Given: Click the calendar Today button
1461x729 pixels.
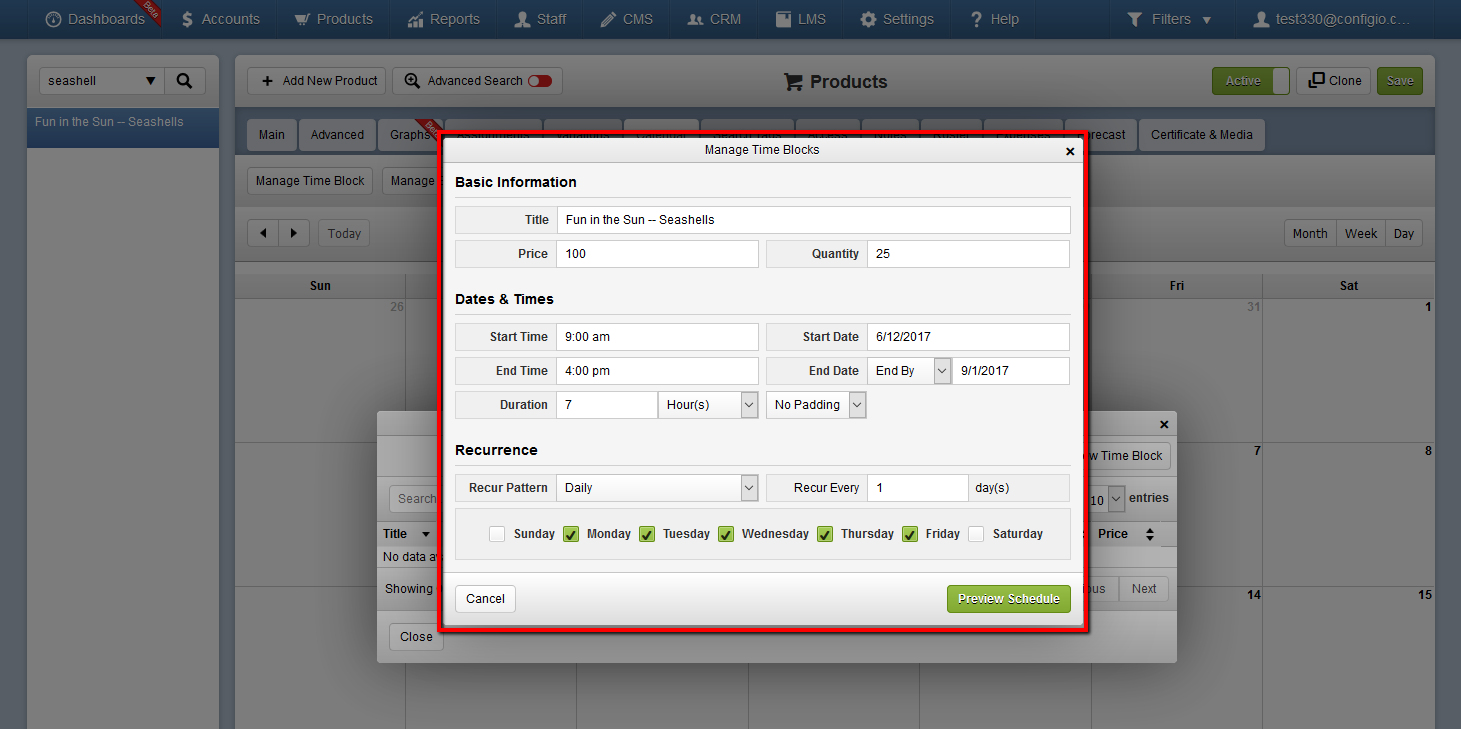Looking at the screenshot, I should click(x=344, y=233).
